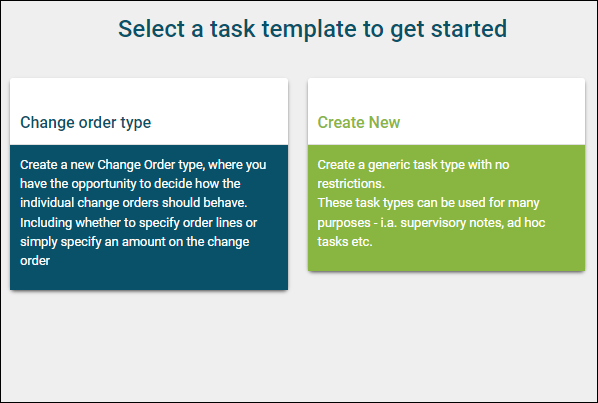The height and width of the screenshot is (403, 598).
Task: Click the dark blue Change Order description panel
Action: coord(149,217)
